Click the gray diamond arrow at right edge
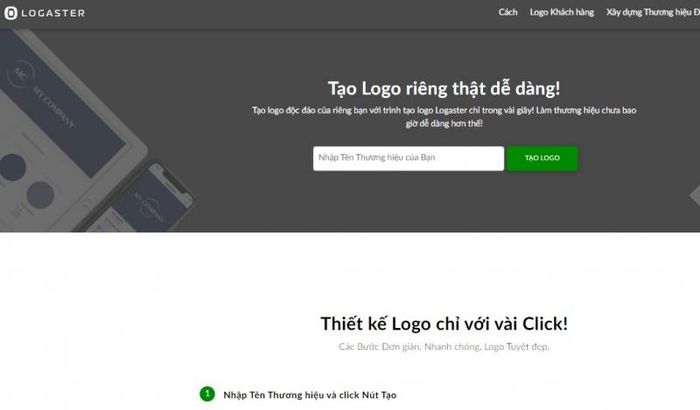 point(695,195)
